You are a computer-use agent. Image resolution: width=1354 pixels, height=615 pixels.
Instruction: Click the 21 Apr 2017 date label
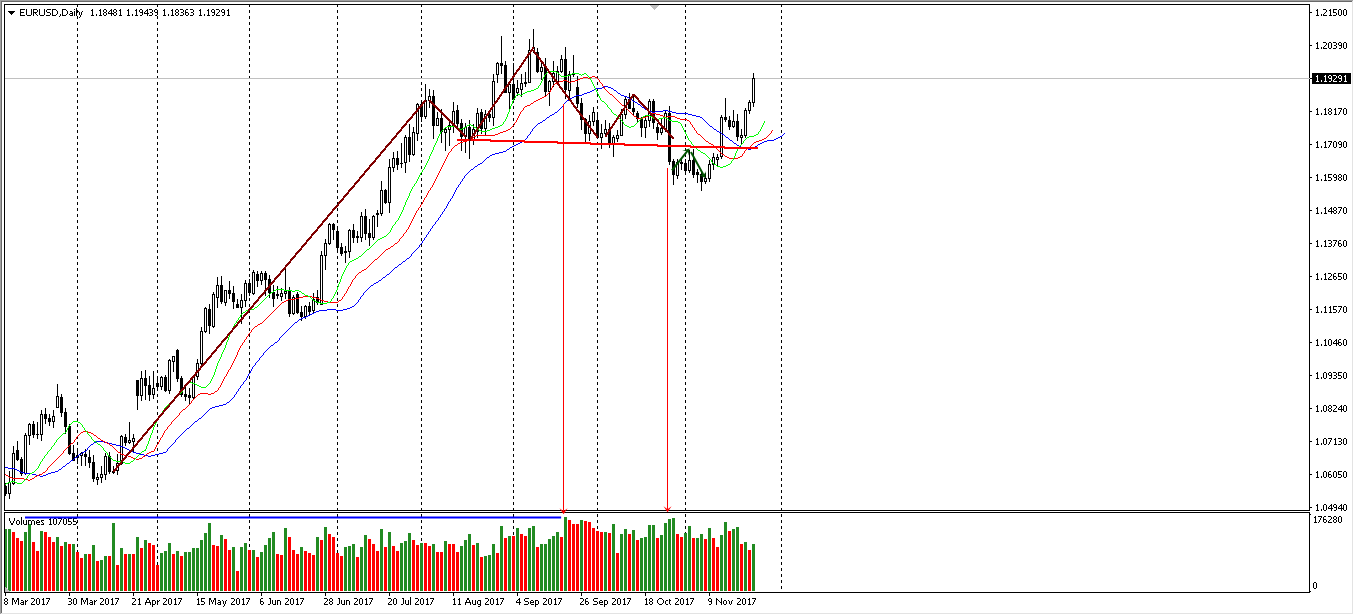click(157, 602)
